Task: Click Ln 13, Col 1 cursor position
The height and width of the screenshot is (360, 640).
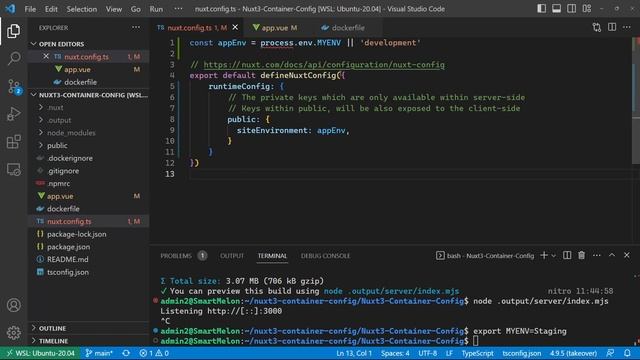Action: [x=354, y=353]
